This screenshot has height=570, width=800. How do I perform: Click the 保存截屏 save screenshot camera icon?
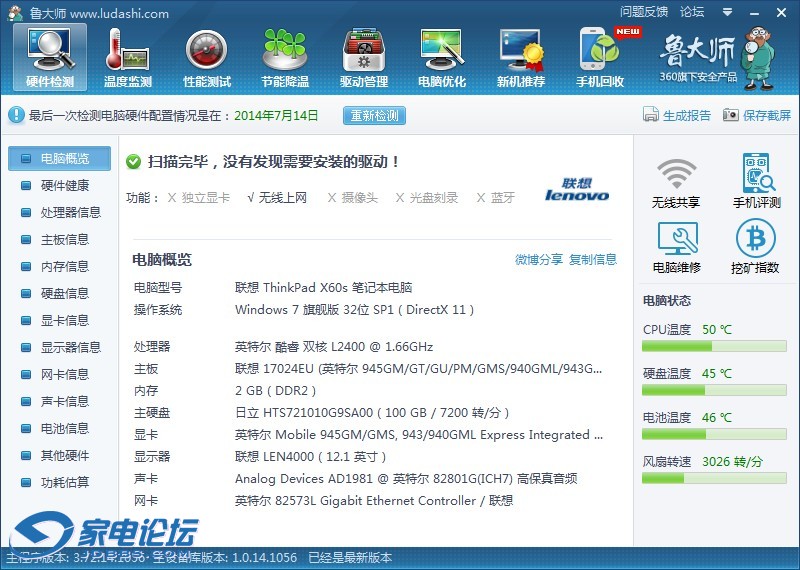731,115
